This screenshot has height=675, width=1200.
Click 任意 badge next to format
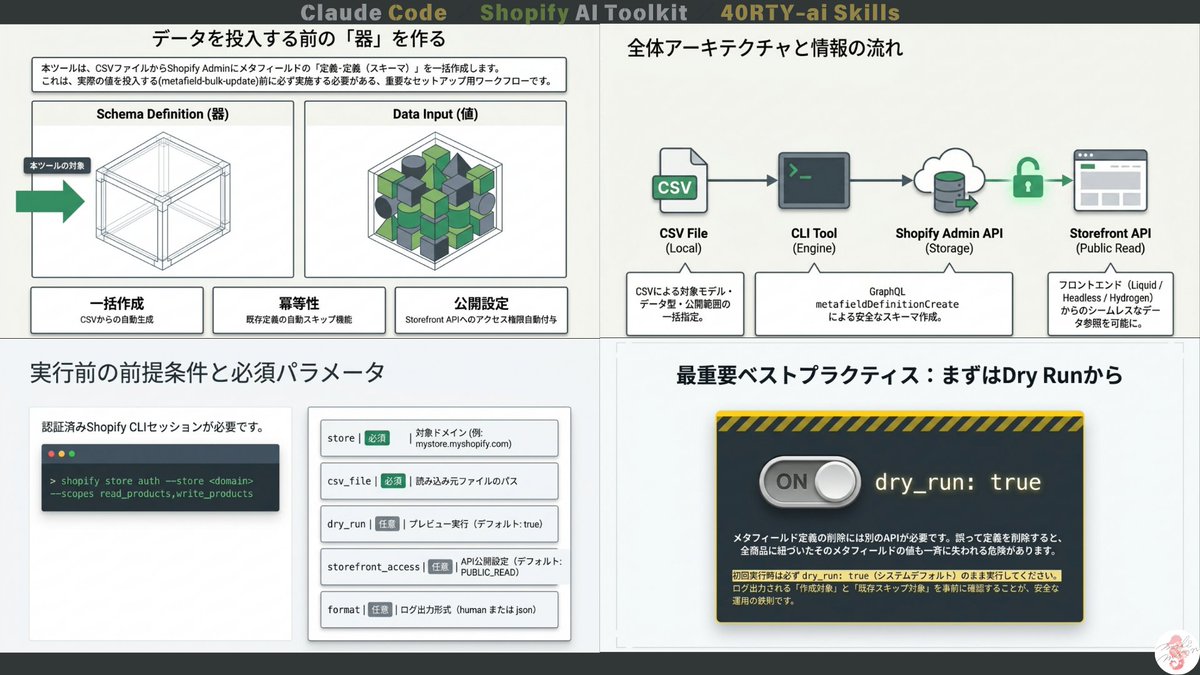[x=380, y=609]
